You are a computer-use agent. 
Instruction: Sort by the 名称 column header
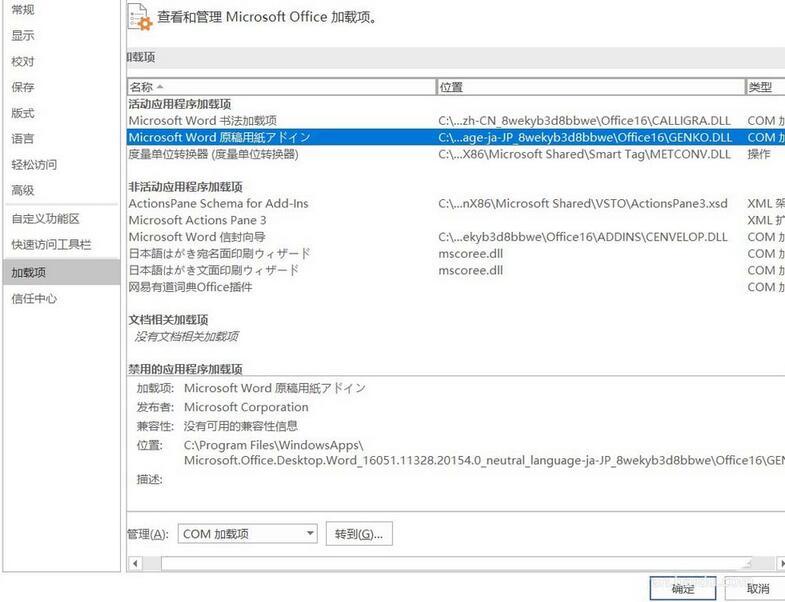tap(282, 87)
